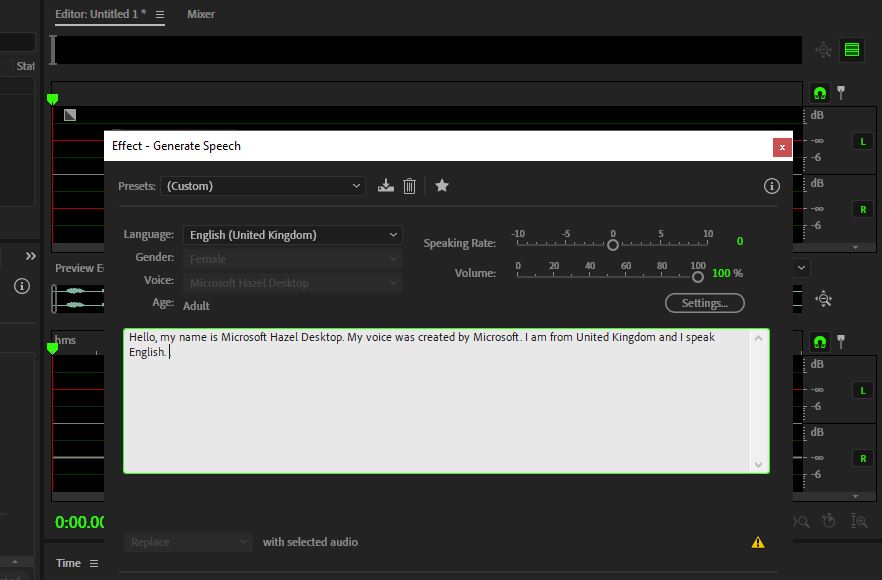
Task: Click the zoom navigator icon beside the top overview bar
Action: 824,50
